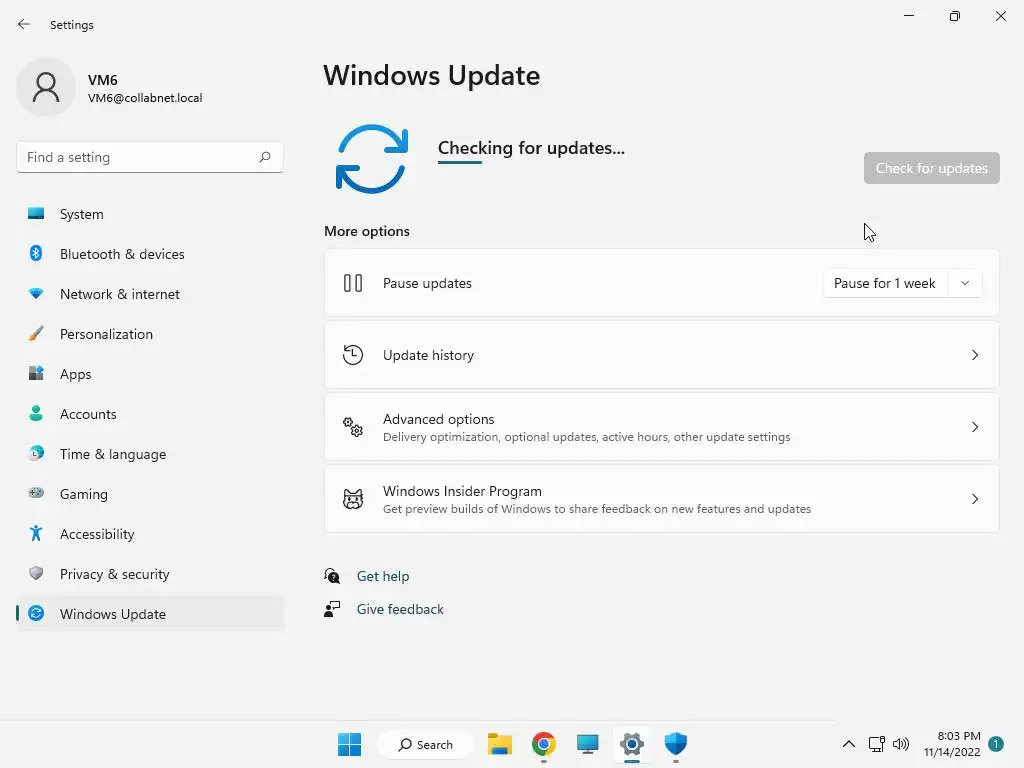The height and width of the screenshot is (768, 1024).
Task: Open File Explorer from taskbar
Action: (x=500, y=744)
